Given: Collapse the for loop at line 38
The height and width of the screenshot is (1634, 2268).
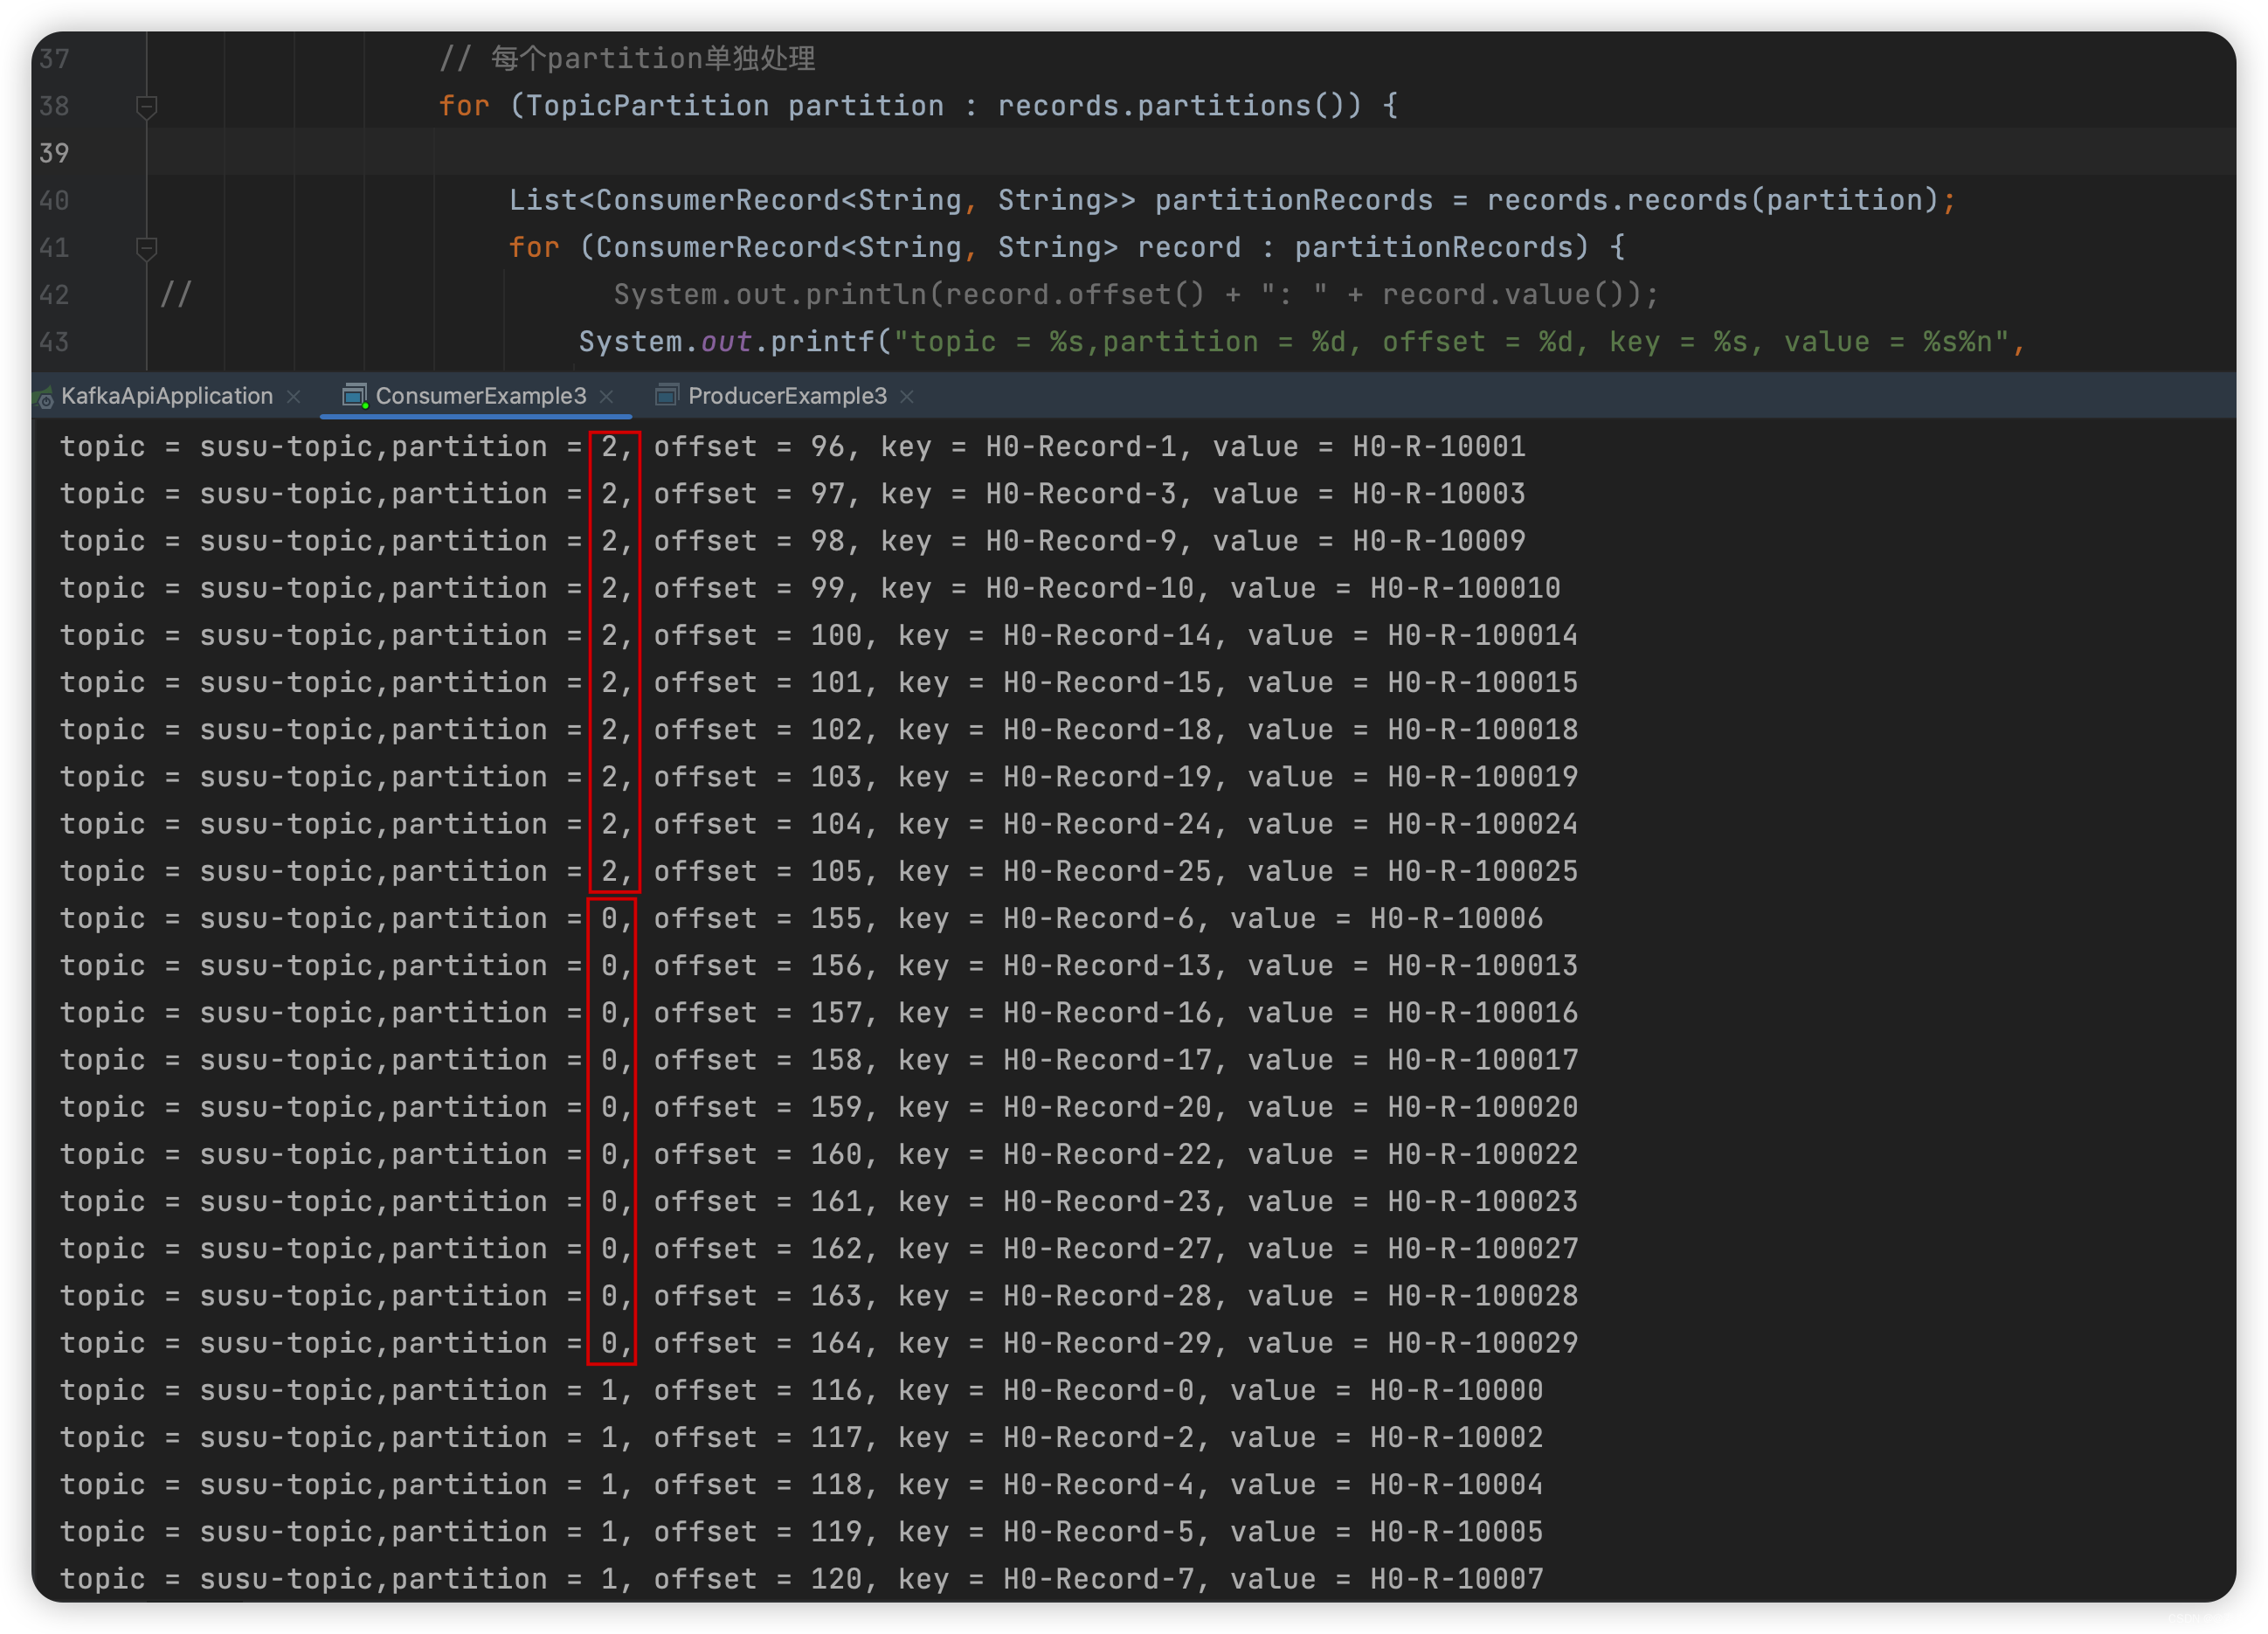Looking at the screenshot, I should pos(147,106).
